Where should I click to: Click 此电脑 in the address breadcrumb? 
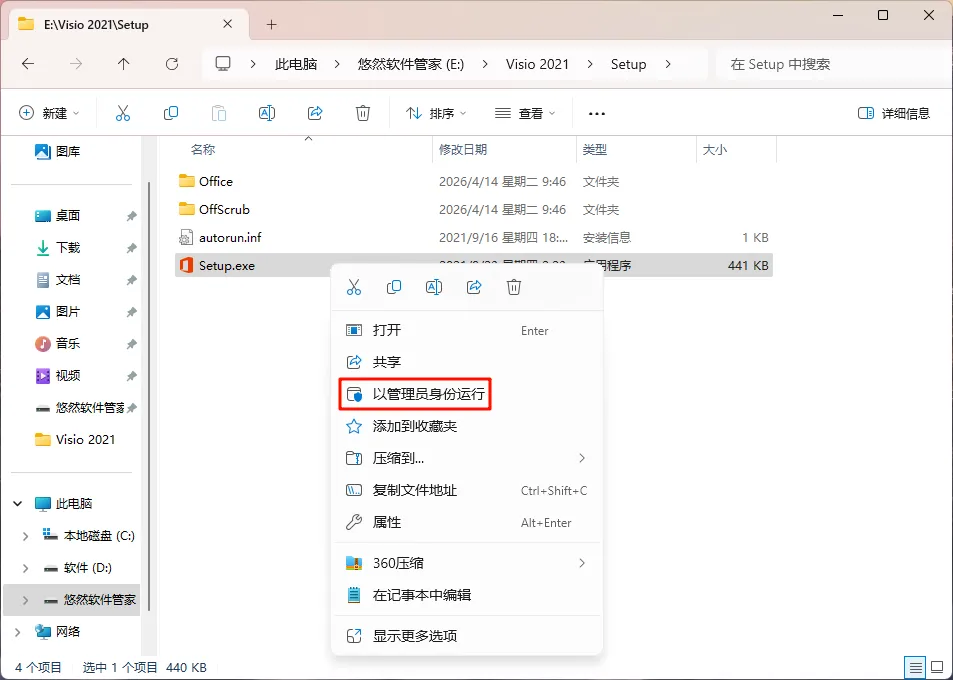(296, 64)
